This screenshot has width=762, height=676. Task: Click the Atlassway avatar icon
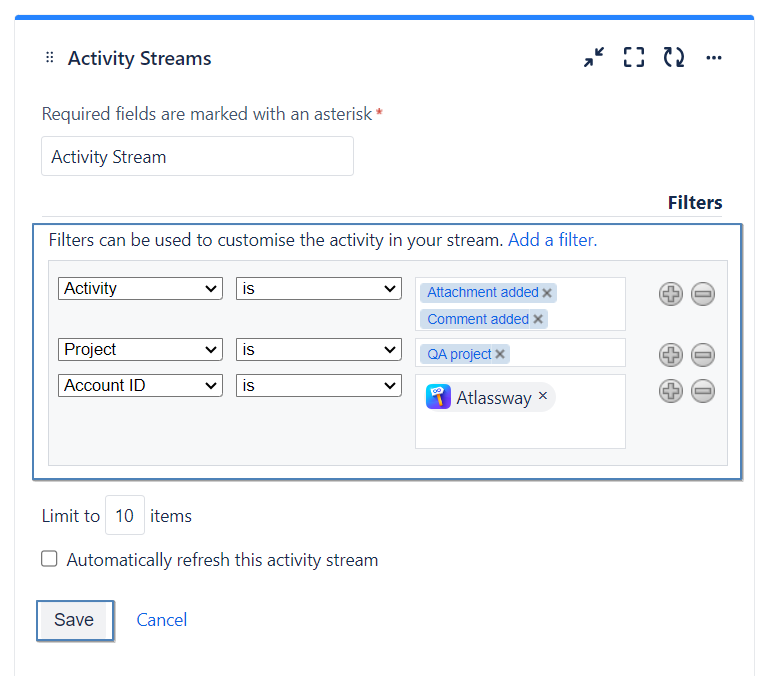pyautogui.click(x=438, y=397)
